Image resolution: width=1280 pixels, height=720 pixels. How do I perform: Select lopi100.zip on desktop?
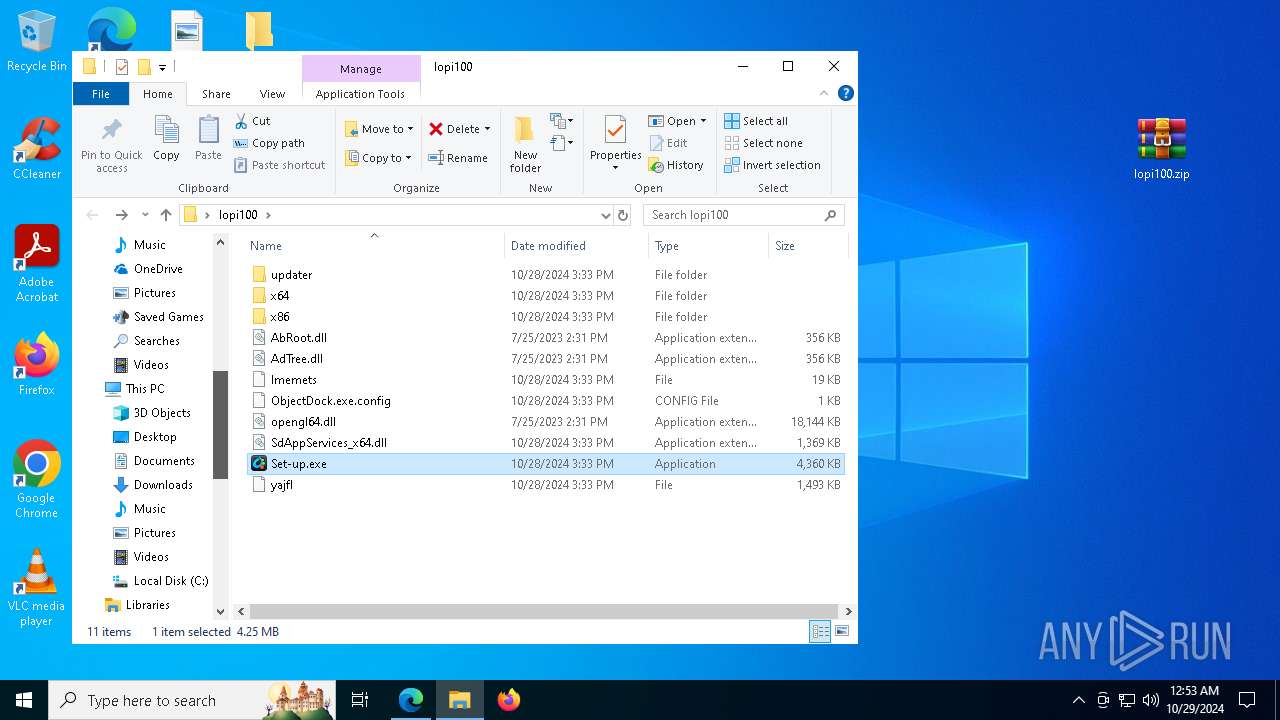tap(1161, 148)
